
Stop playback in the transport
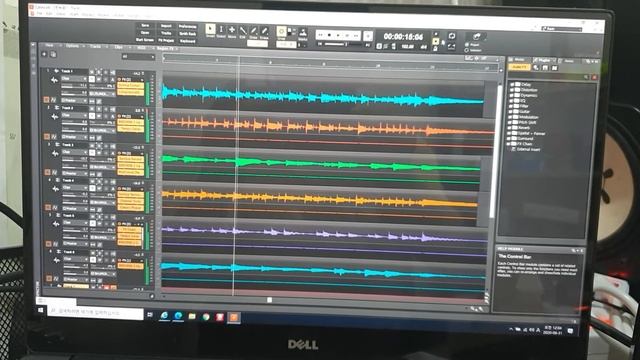[329, 35]
